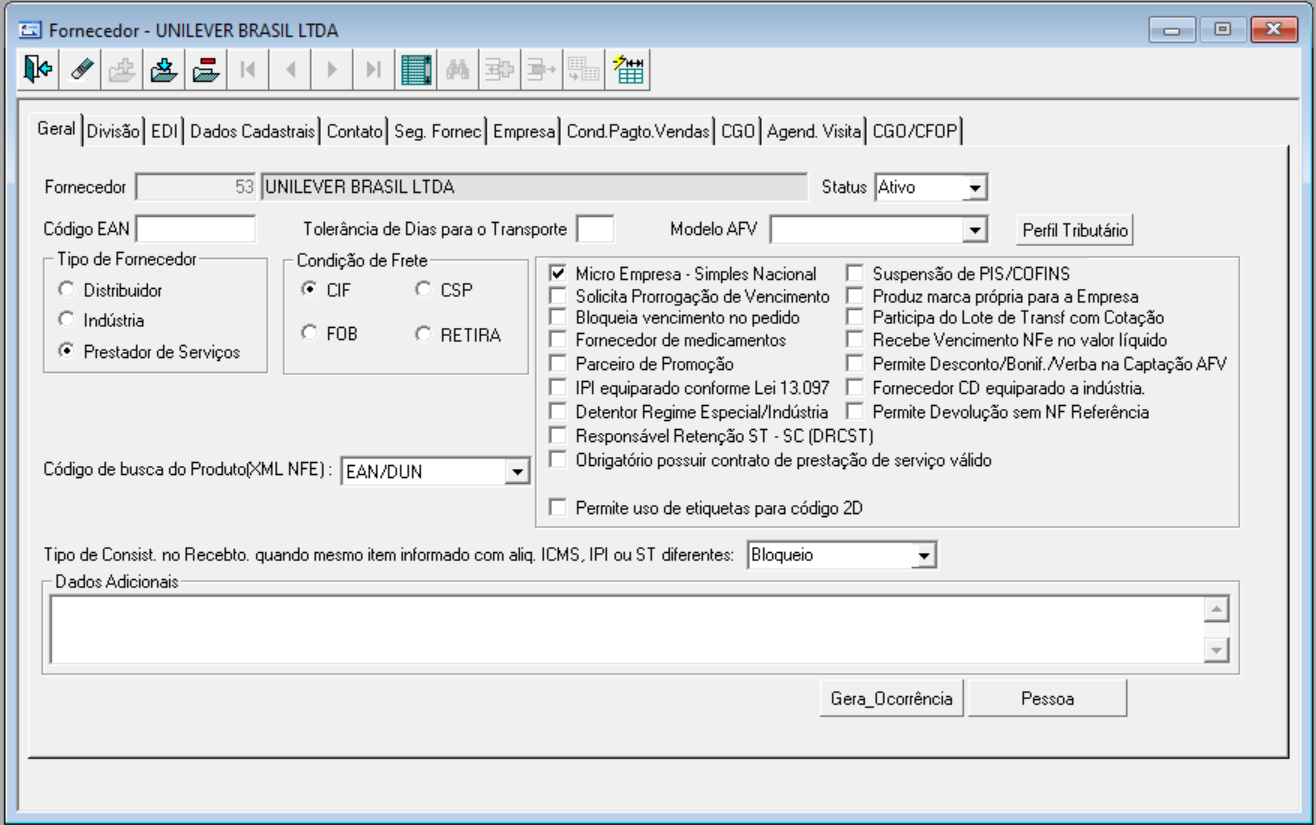Check Fornecedor CD equiparado a indústria

tap(855, 387)
